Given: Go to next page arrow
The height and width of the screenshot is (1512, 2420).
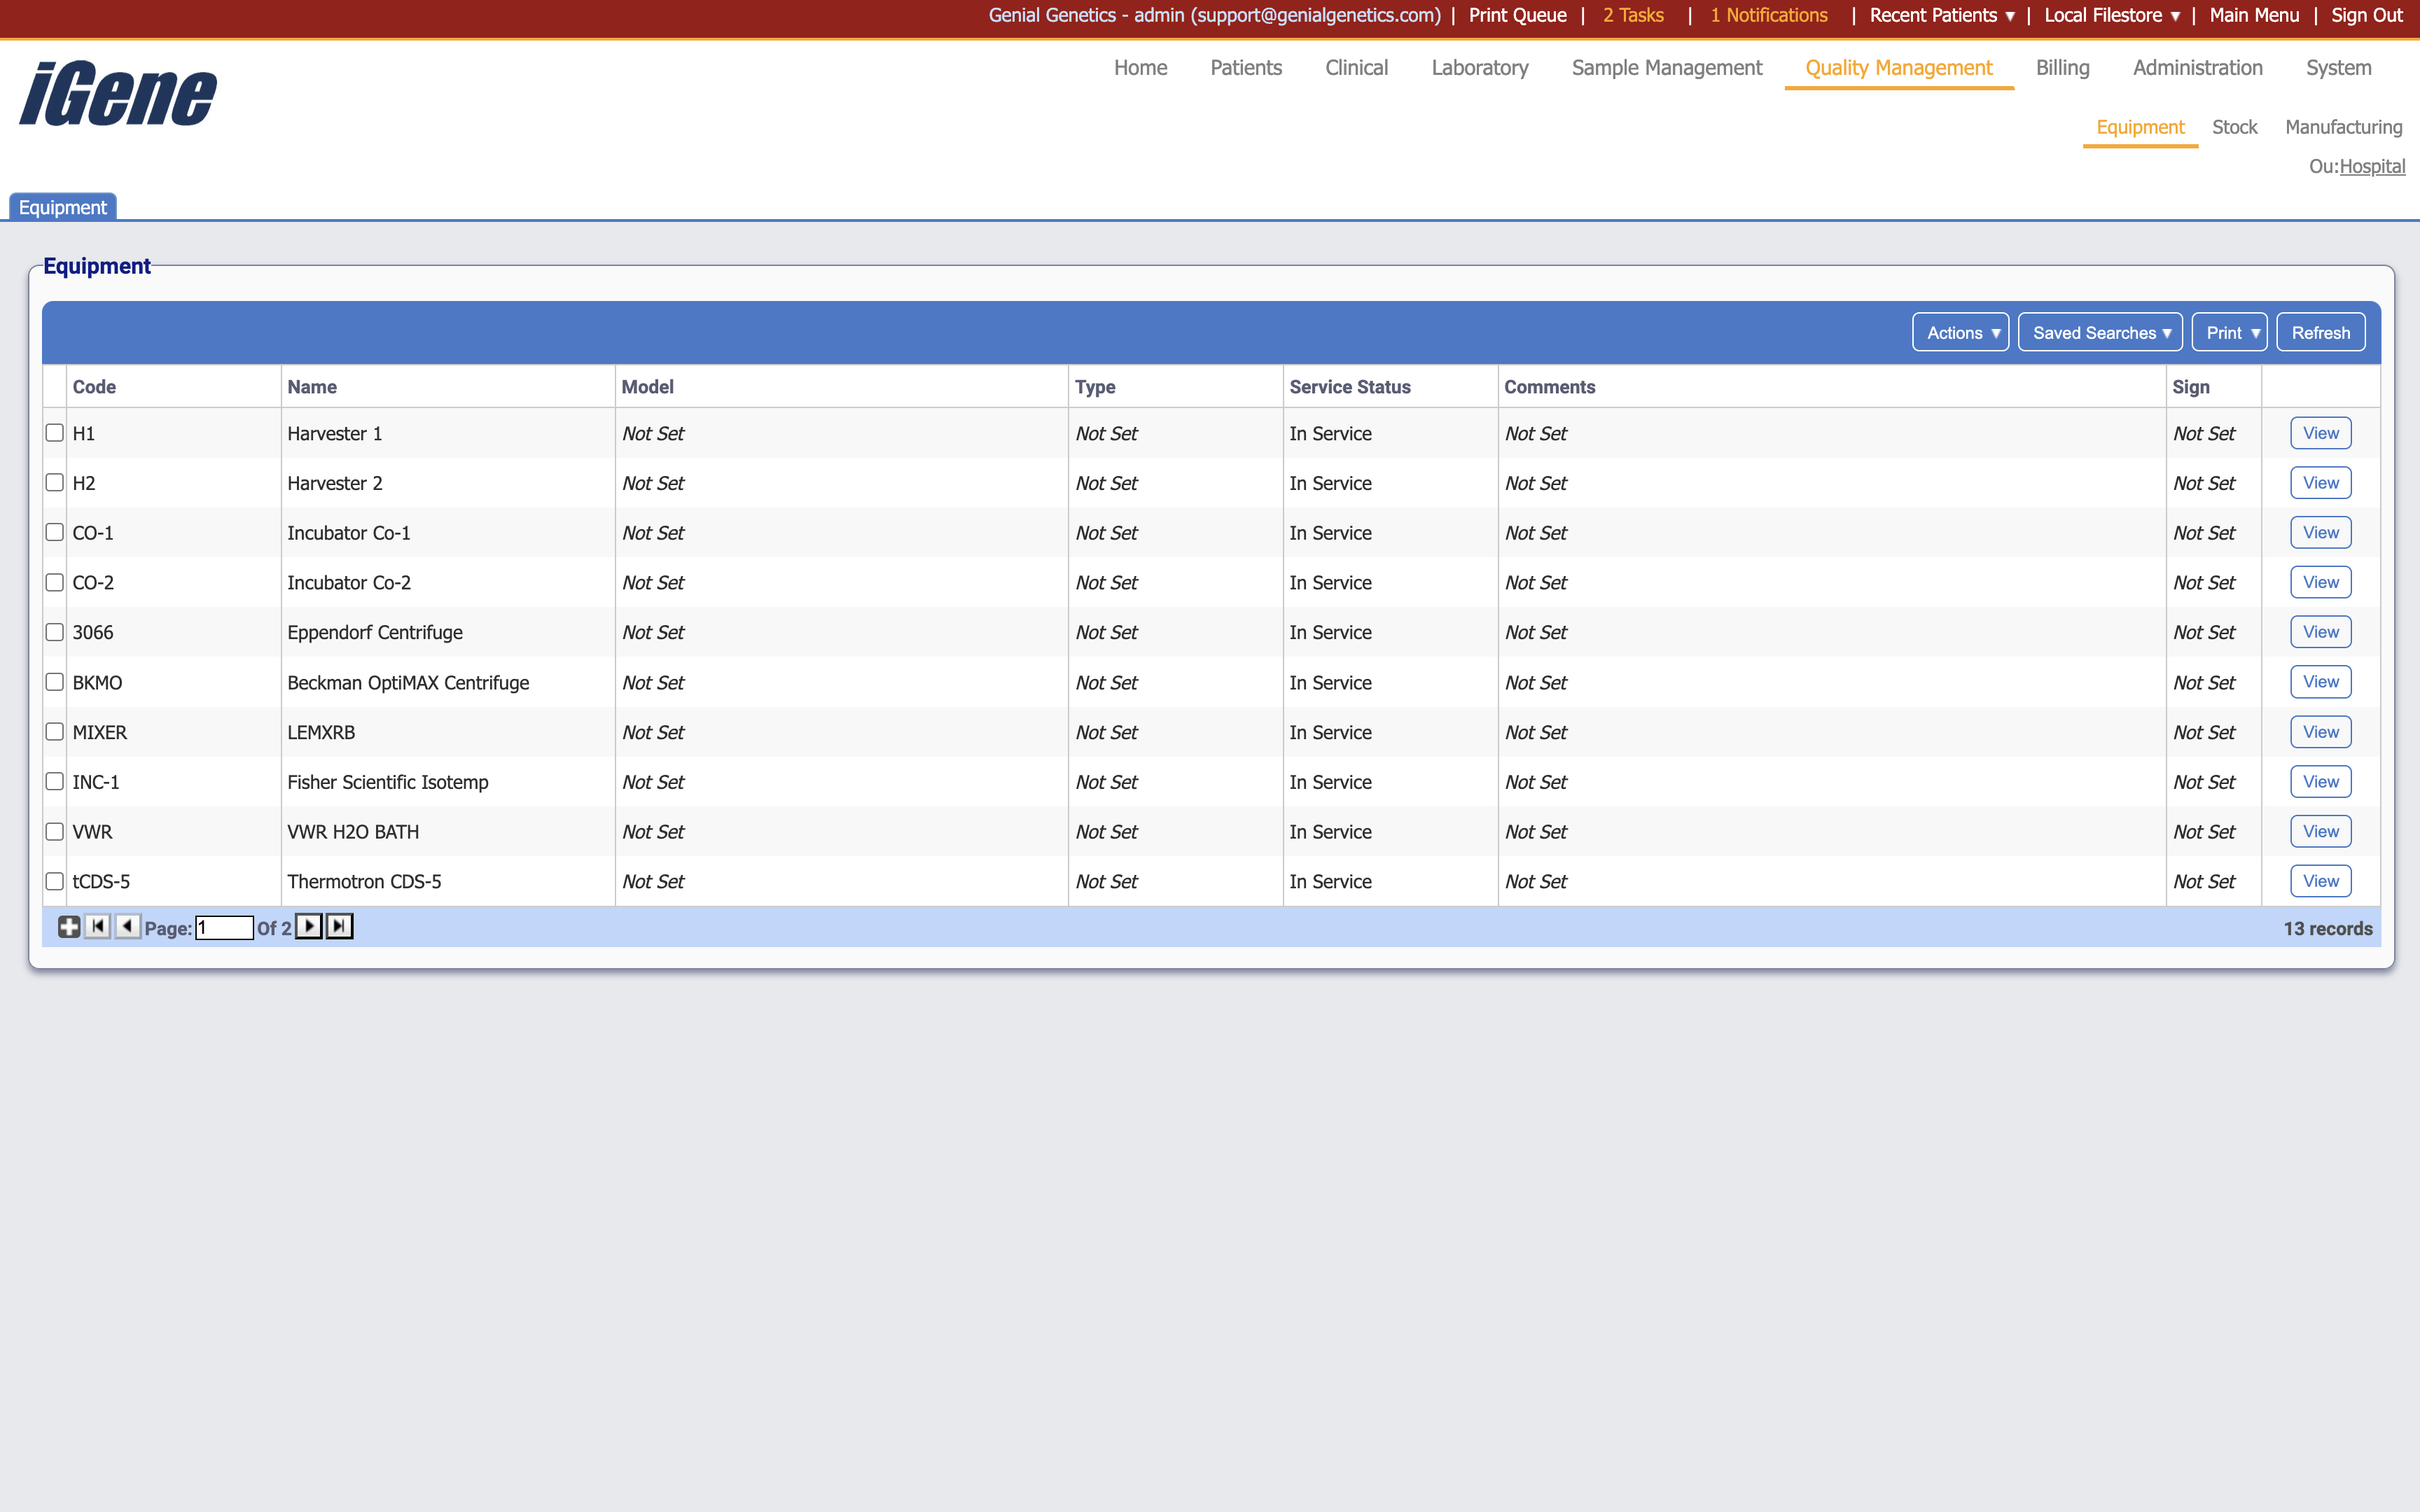Looking at the screenshot, I should pyautogui.click(x=309, y=927).
